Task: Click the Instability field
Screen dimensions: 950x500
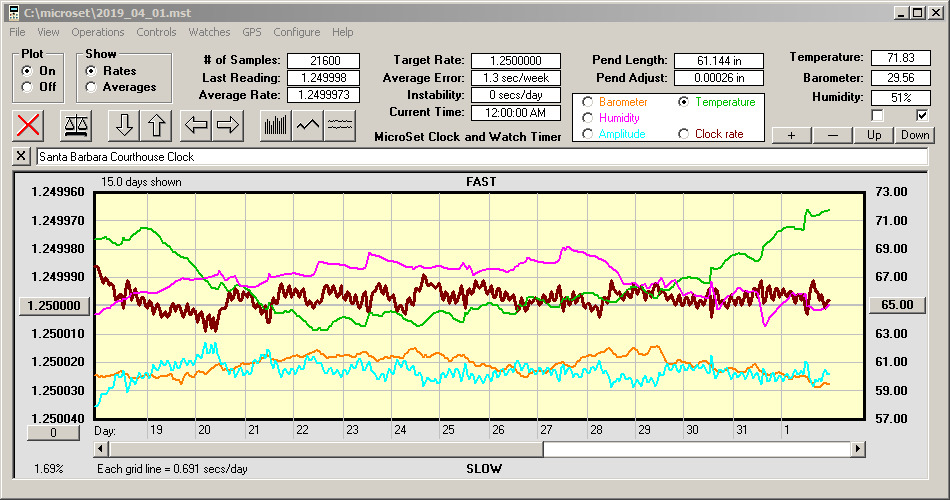Action: pos(516,95)
